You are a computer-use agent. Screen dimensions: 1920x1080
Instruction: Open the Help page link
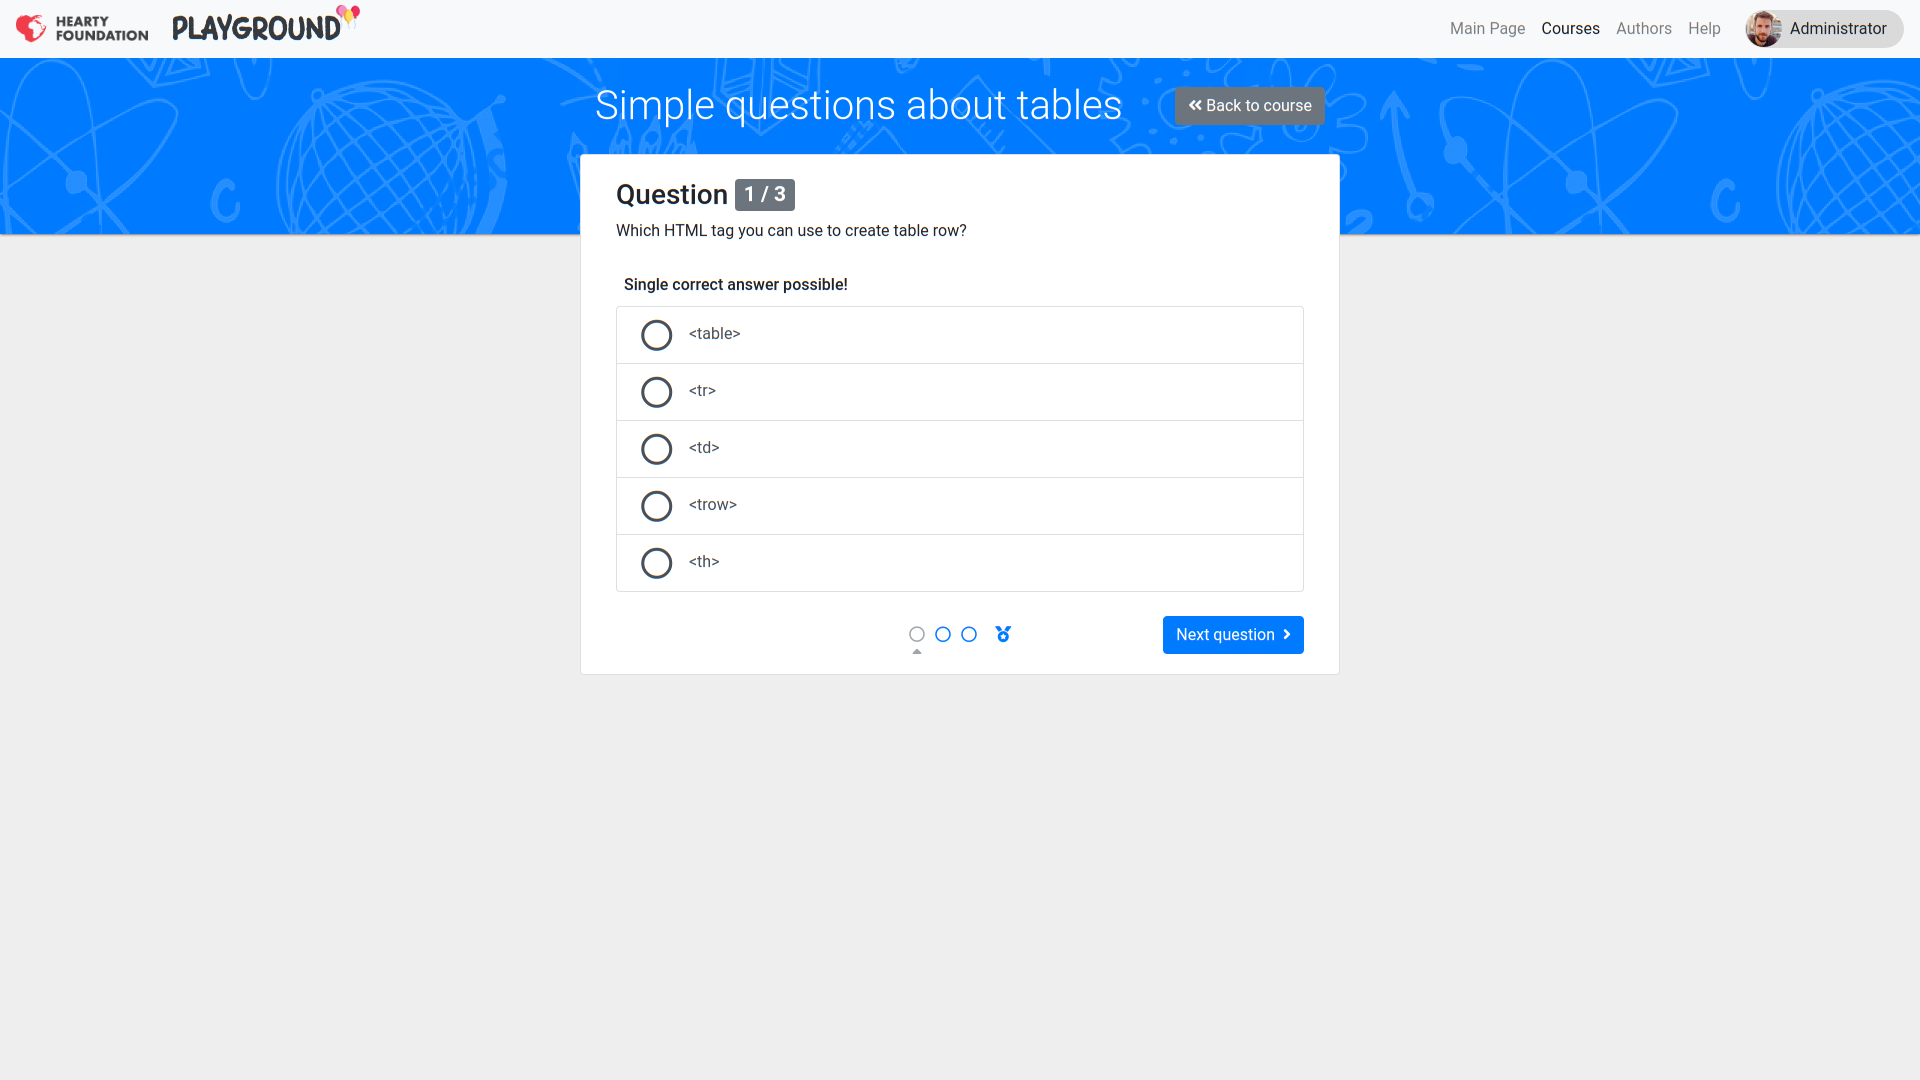click(1704, 29)
